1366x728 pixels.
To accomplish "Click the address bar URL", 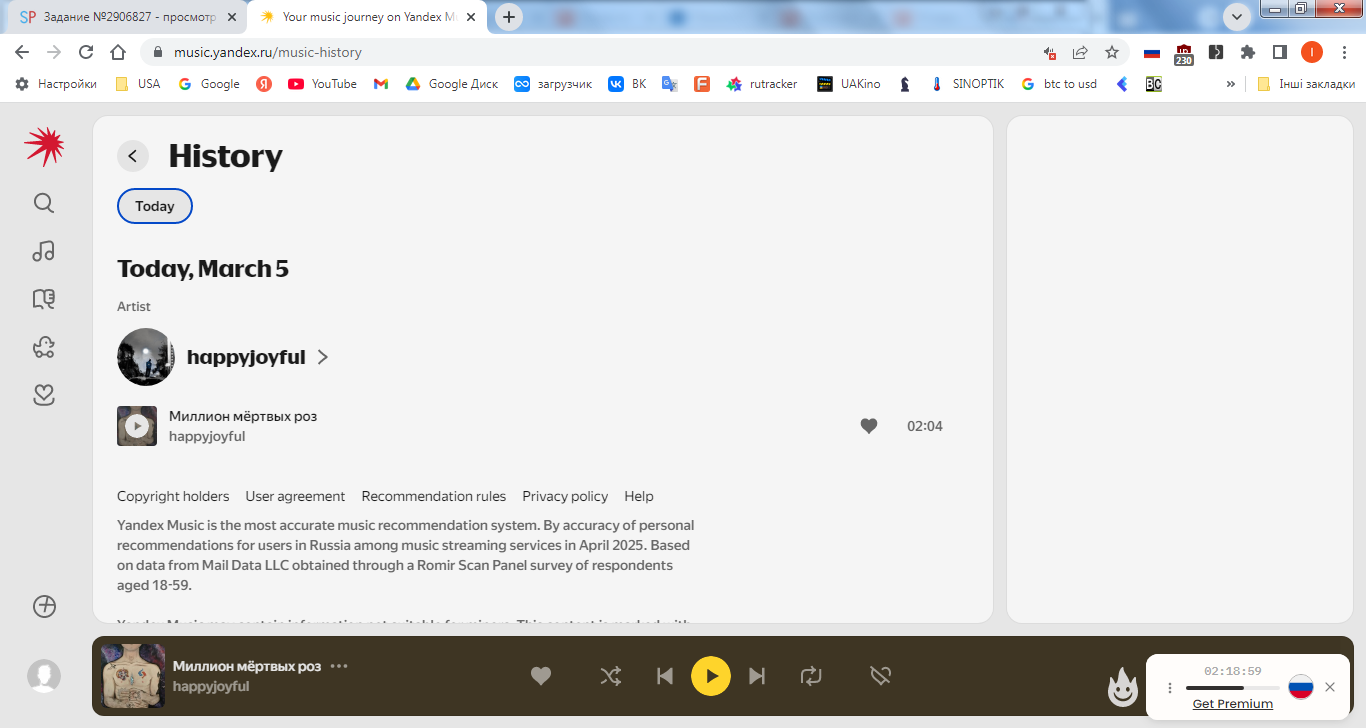I will [x=268, y=52].
